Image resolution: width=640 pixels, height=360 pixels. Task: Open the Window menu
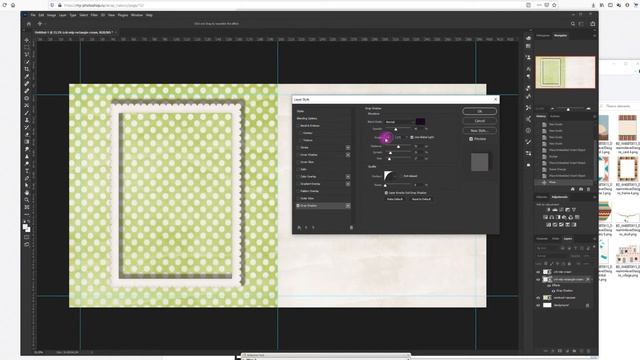tap(137, 15)
